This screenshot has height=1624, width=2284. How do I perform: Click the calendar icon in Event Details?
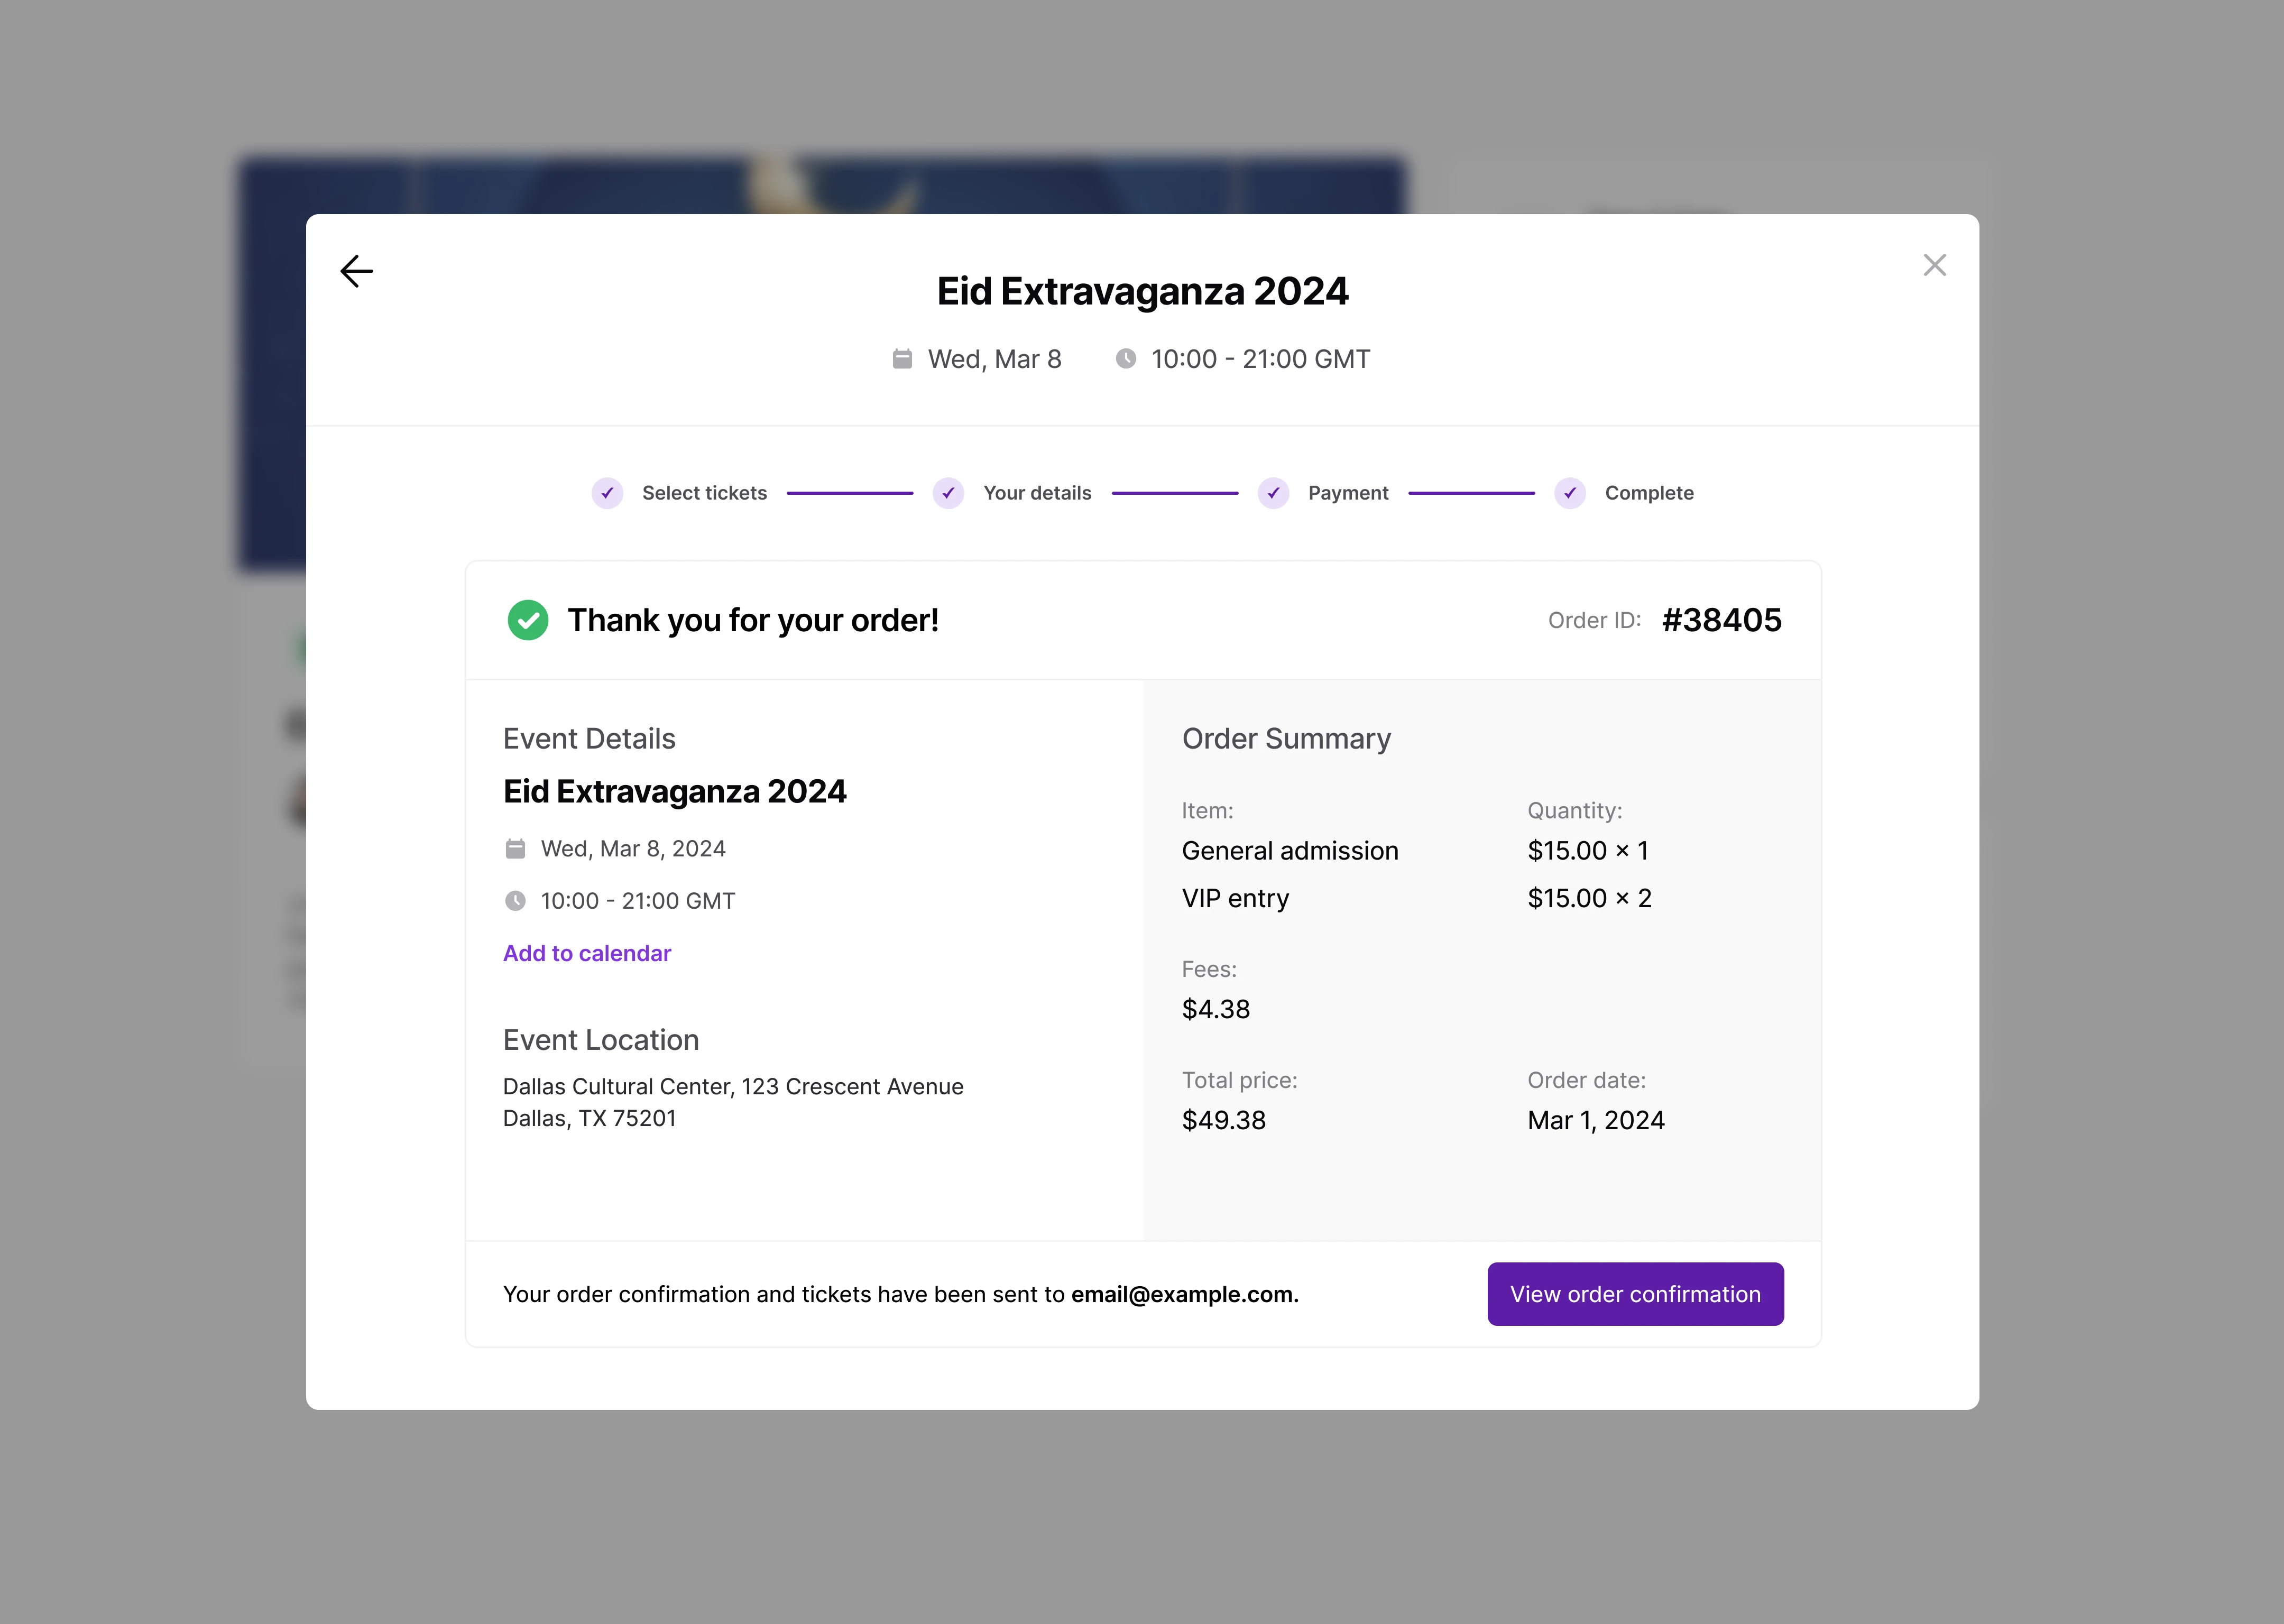click(515, 848)
